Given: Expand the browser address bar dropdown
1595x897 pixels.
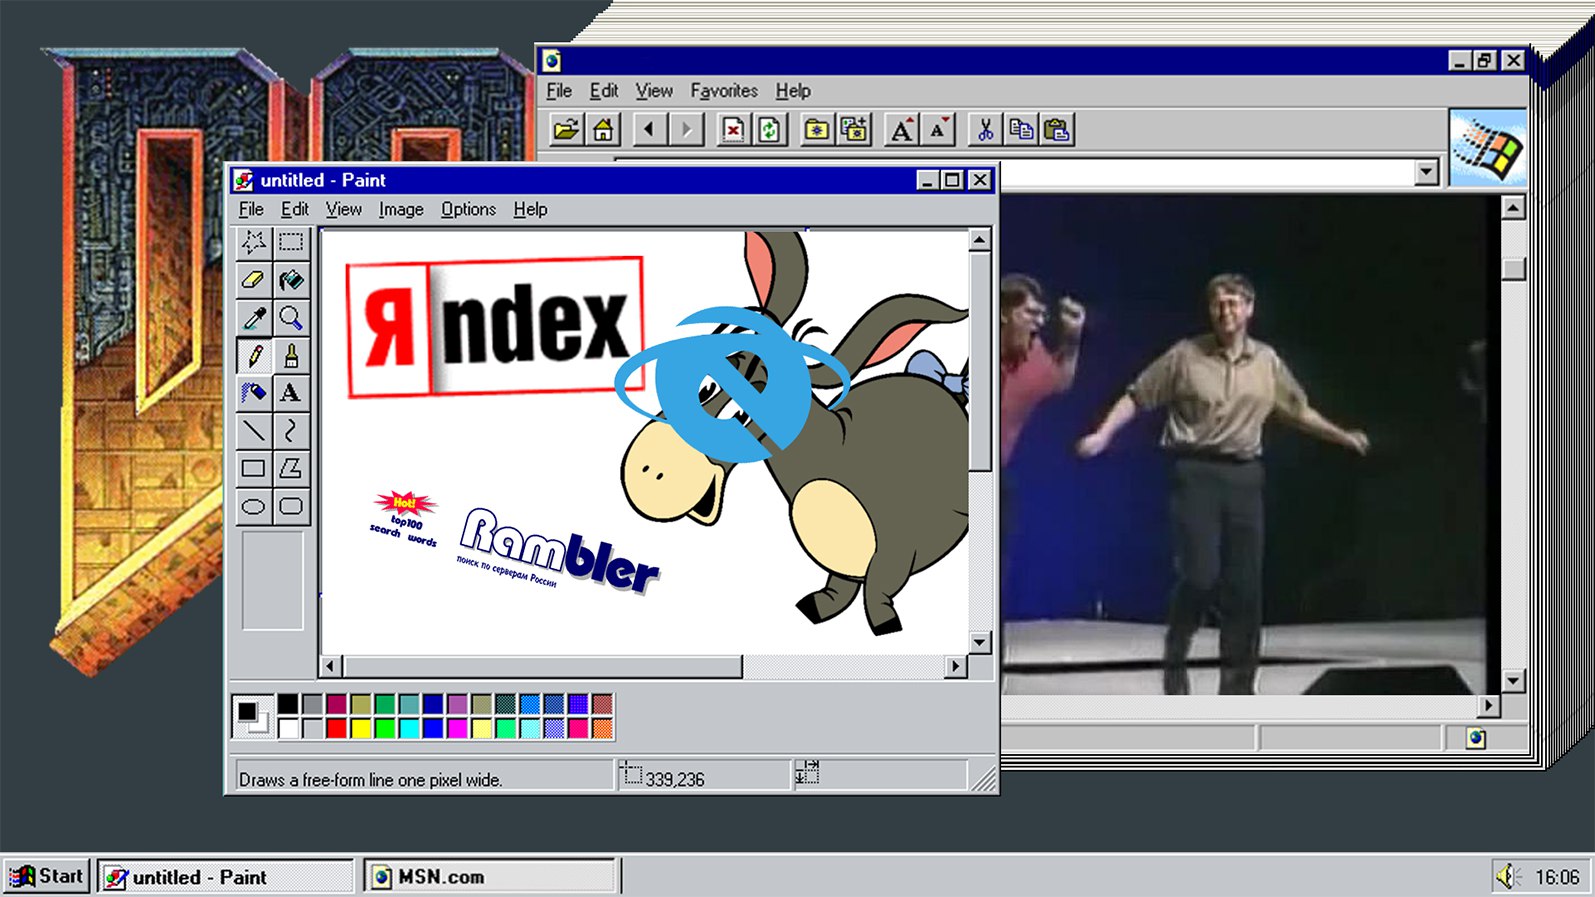Looking at the screenshot, I should pyautogui.click(x=1426, y=172).
